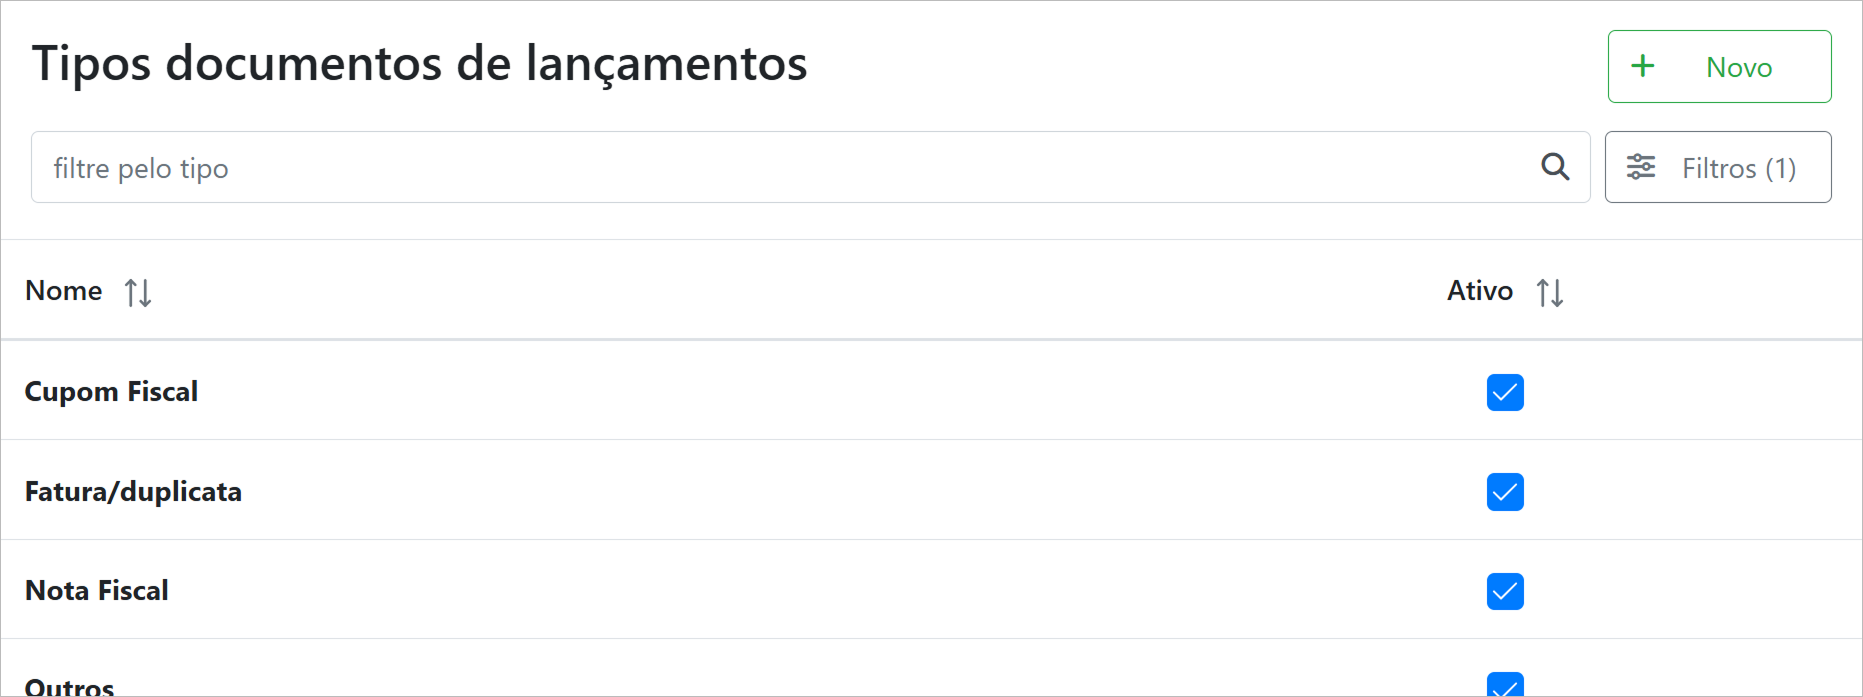Image resolution: width=1863 pixels, height=697 pixels.
Task: Toggle the Ativo checkbox for Outros
Action: 1505,685
